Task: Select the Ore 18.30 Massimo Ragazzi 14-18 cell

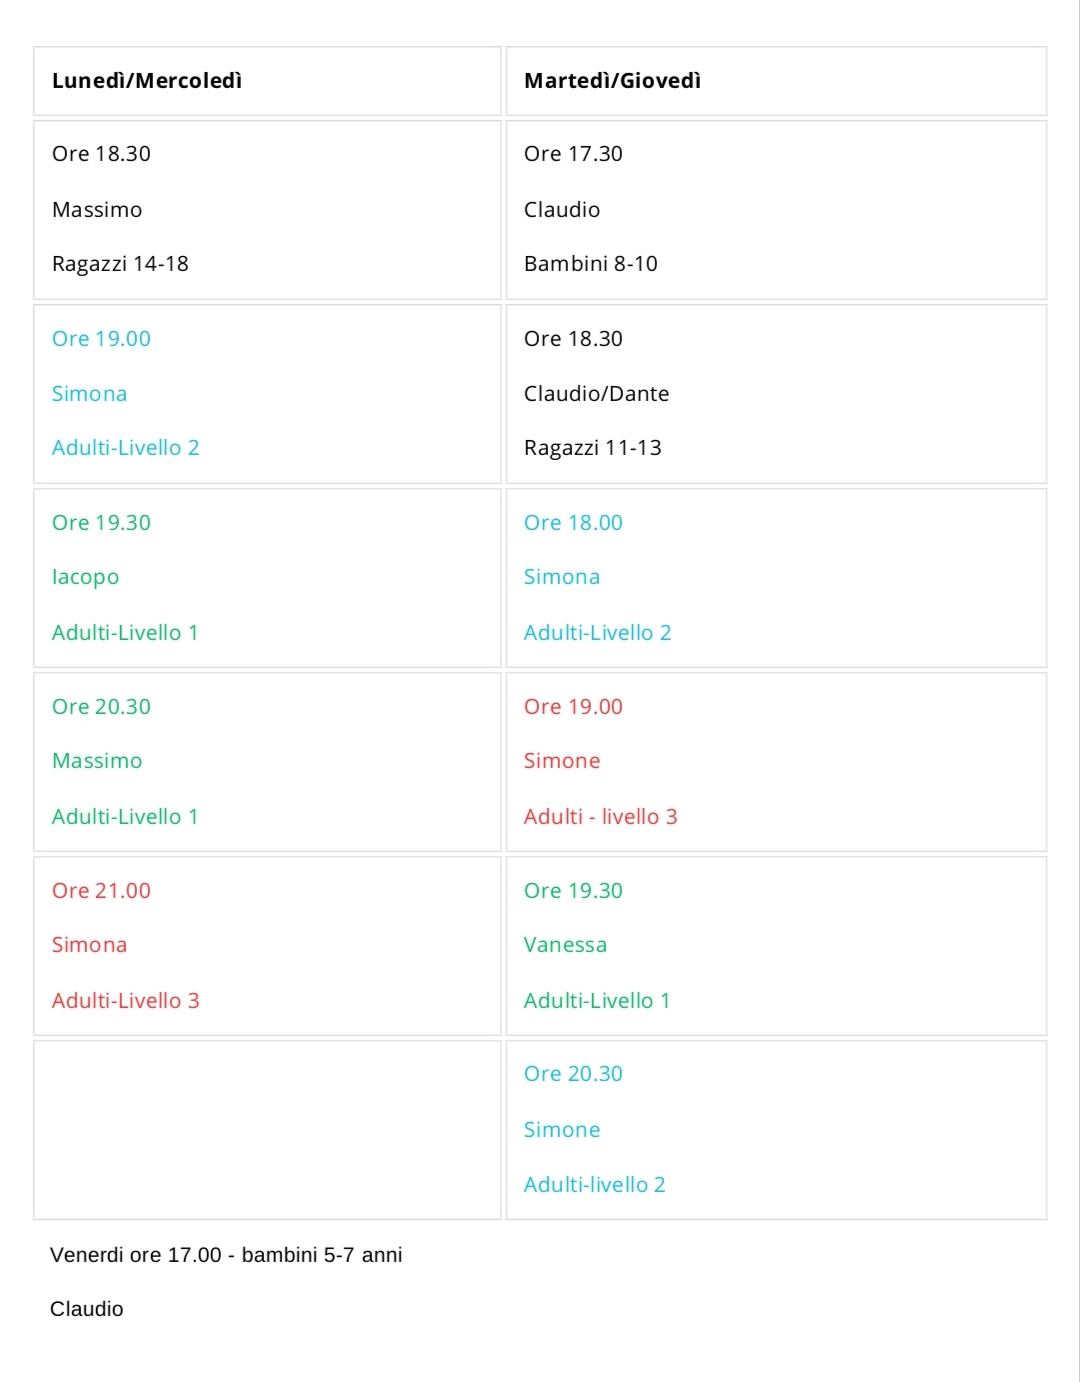Action: (267, 210)
